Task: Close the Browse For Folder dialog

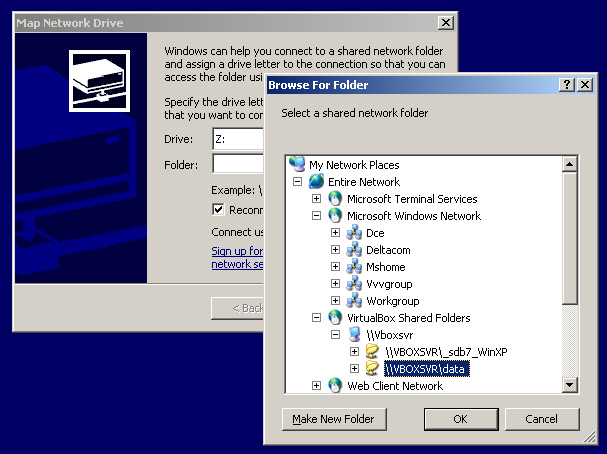Action: (585, 85)
